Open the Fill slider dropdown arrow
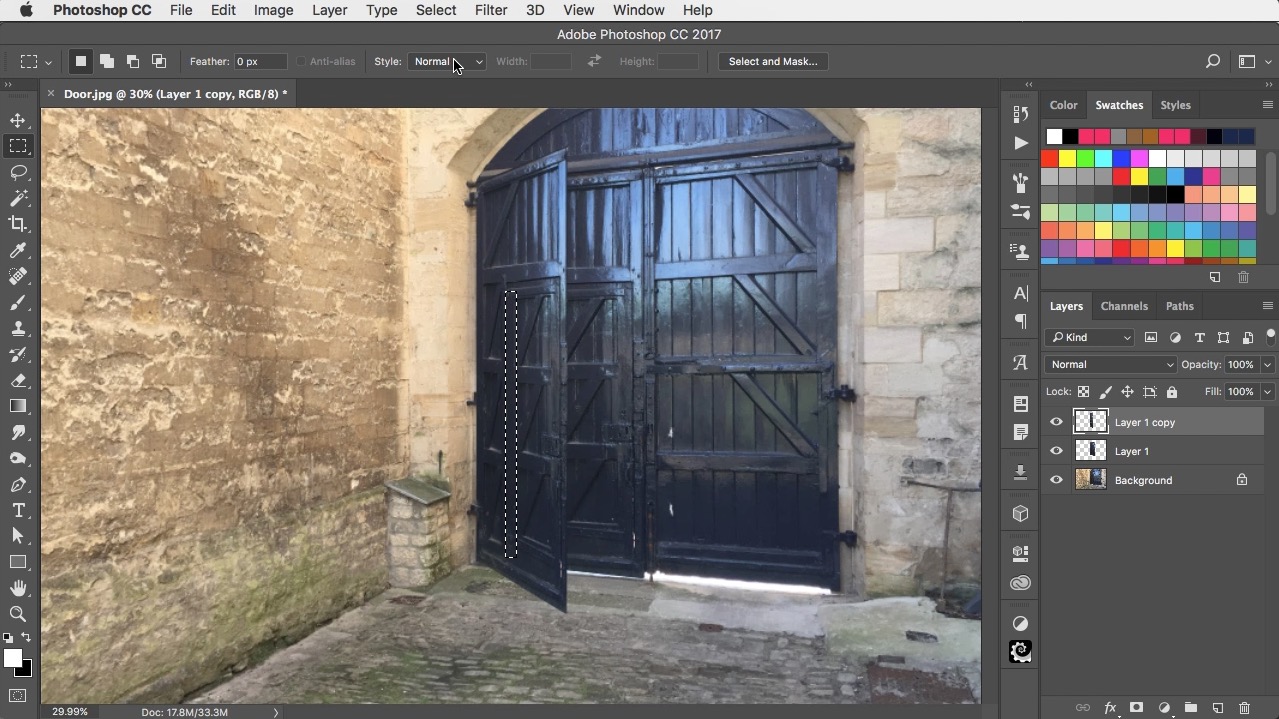Viewport: 1279px width, 719px height. [1267, 392]
